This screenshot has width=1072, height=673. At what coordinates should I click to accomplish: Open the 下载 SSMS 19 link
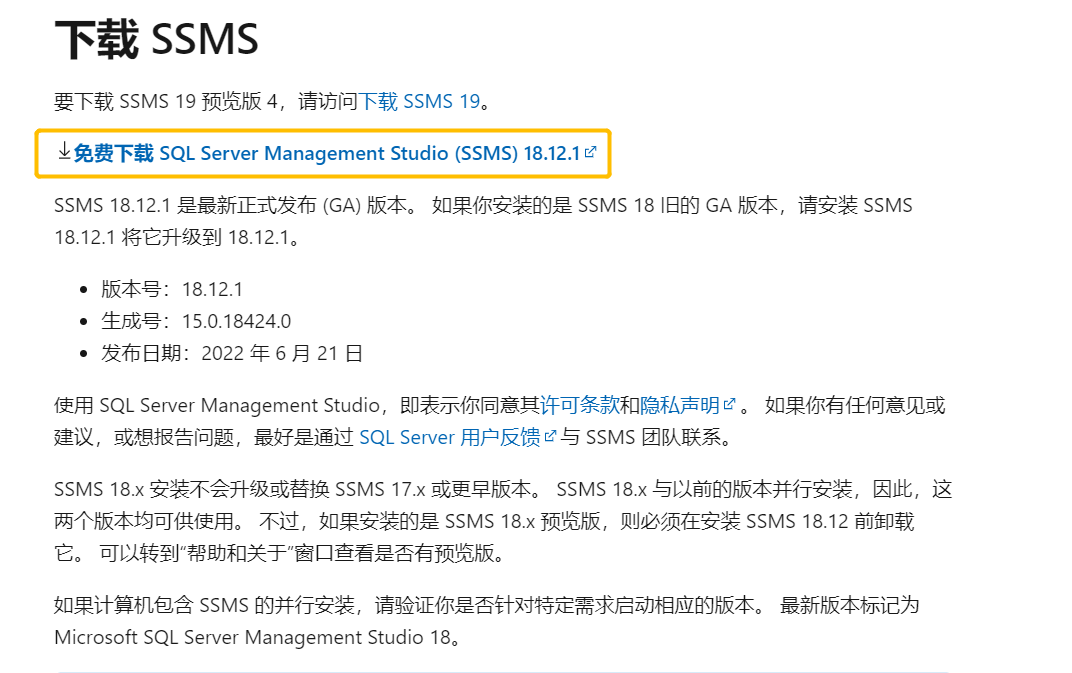click(x=419, y=101)
